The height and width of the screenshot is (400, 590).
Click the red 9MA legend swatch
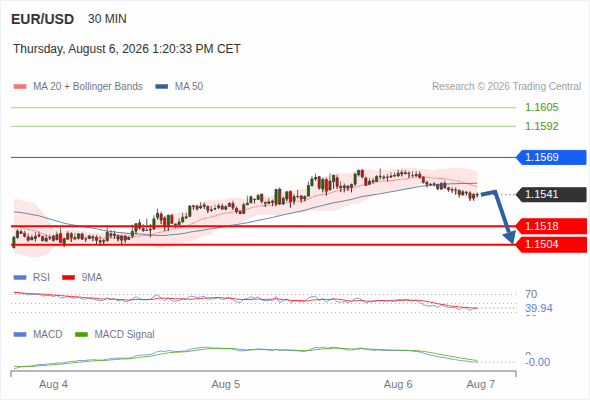click(x=68, y=278)
